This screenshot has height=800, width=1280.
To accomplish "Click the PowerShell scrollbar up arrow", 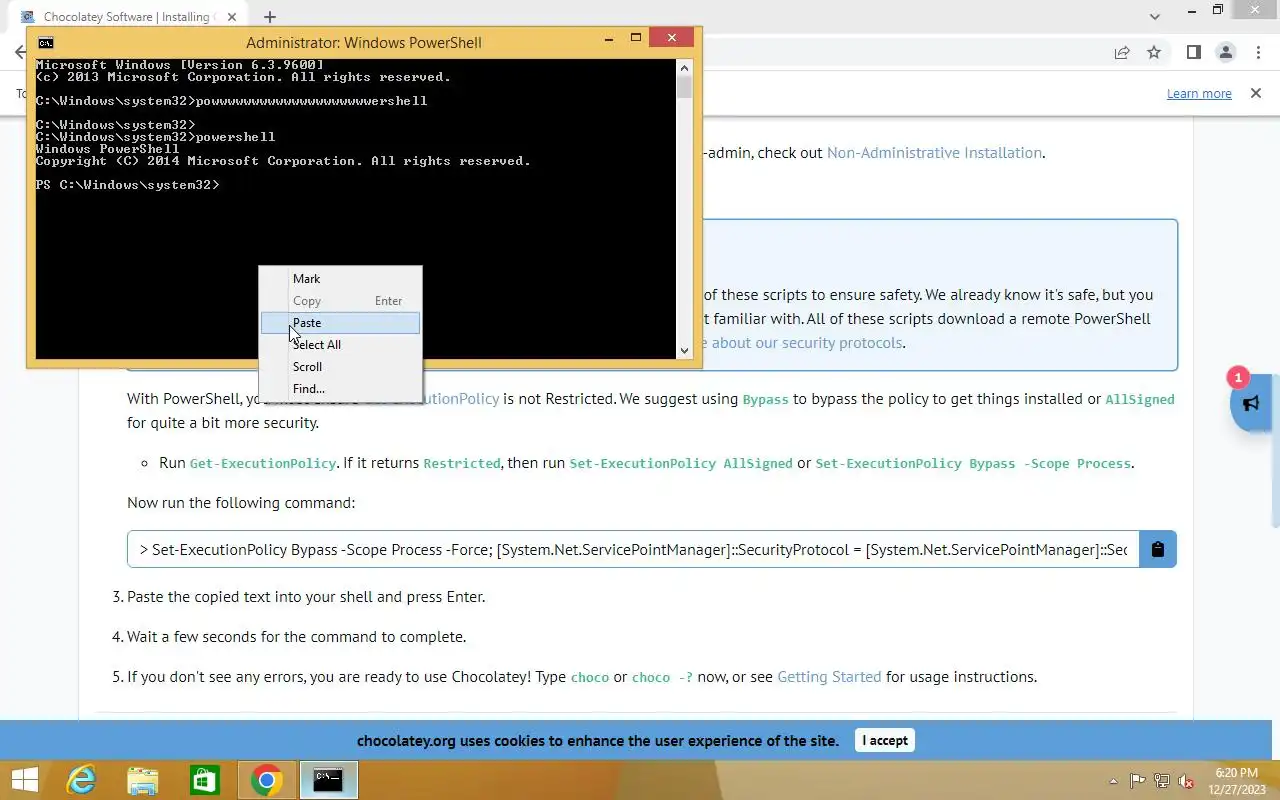I will pos(684,67).
